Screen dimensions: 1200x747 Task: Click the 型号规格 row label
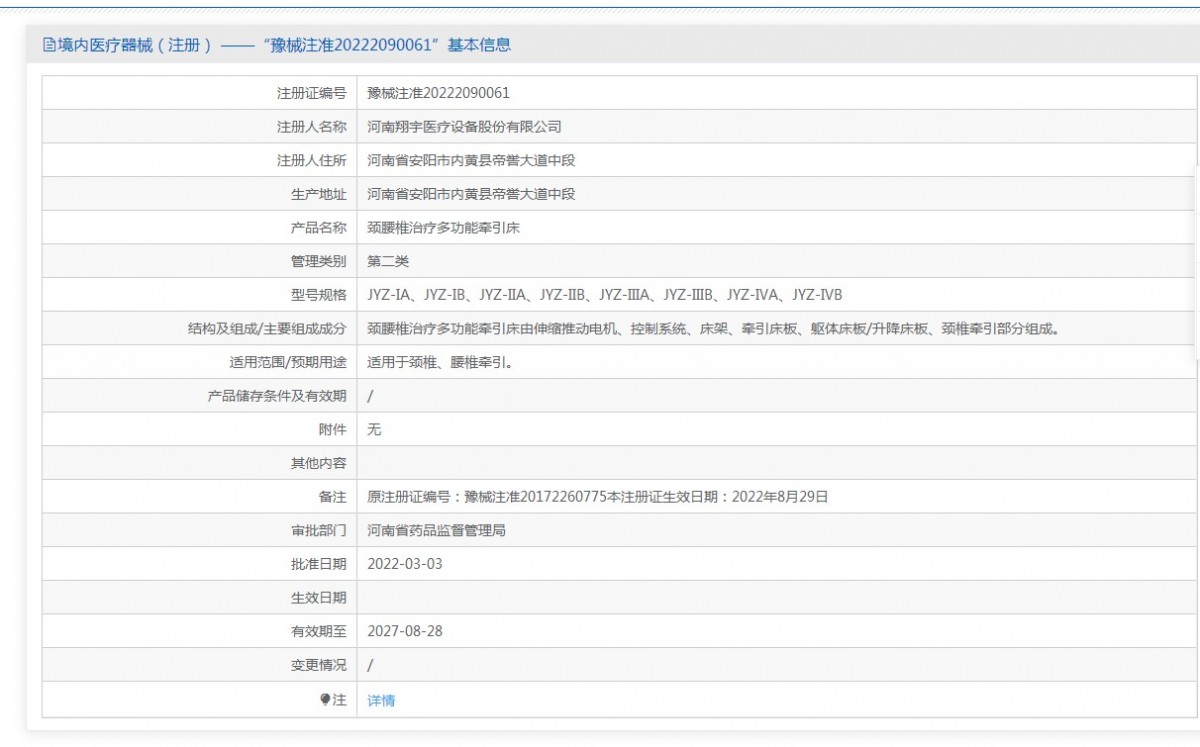coord(318,295)
